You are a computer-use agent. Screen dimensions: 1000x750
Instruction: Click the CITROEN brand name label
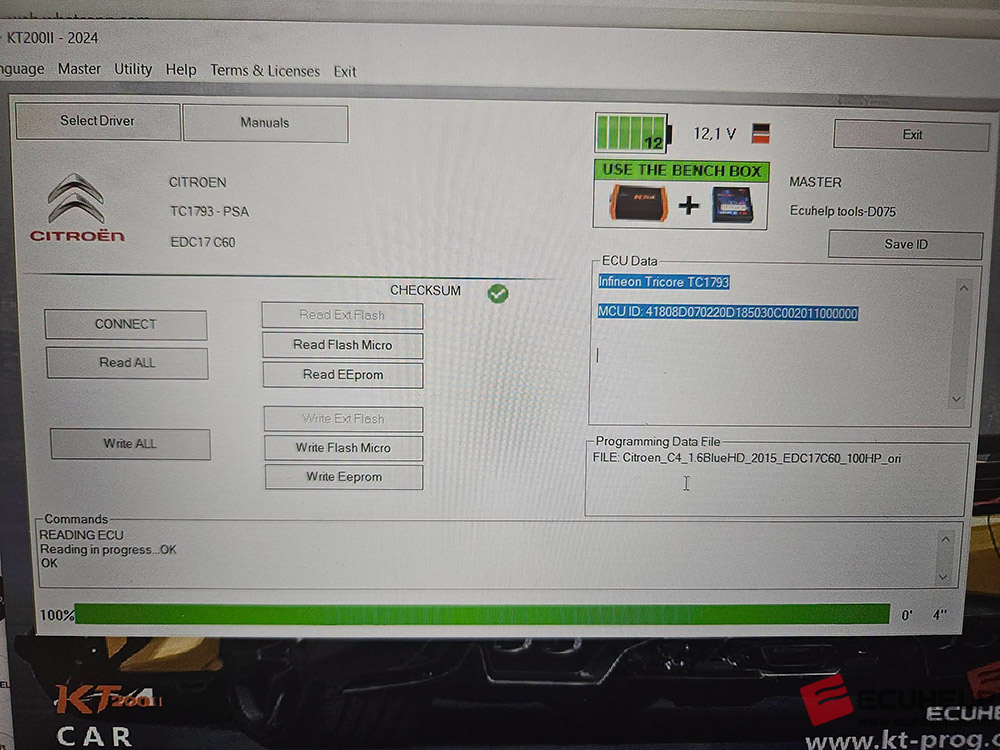198,182
